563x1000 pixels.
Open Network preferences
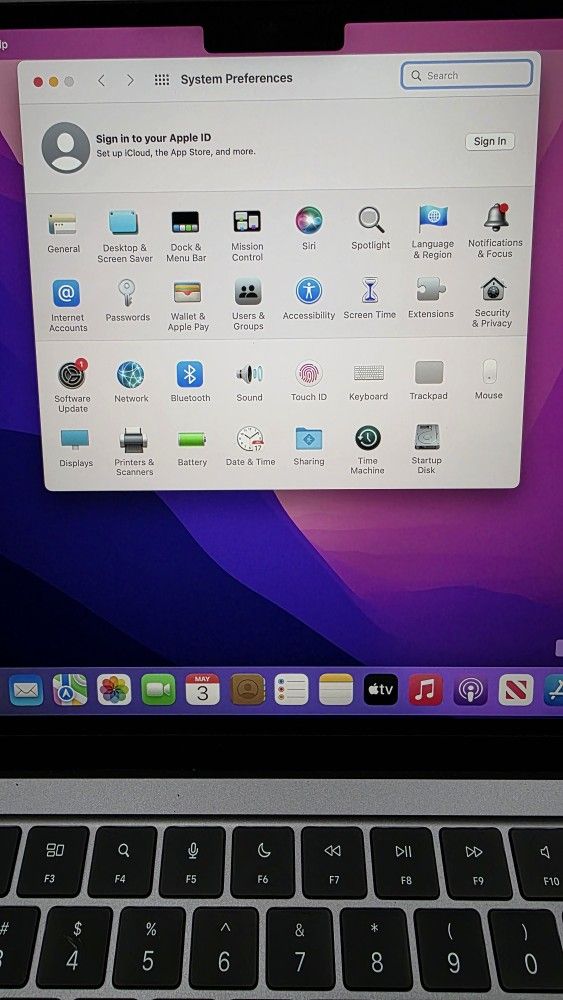pos(131,374)
